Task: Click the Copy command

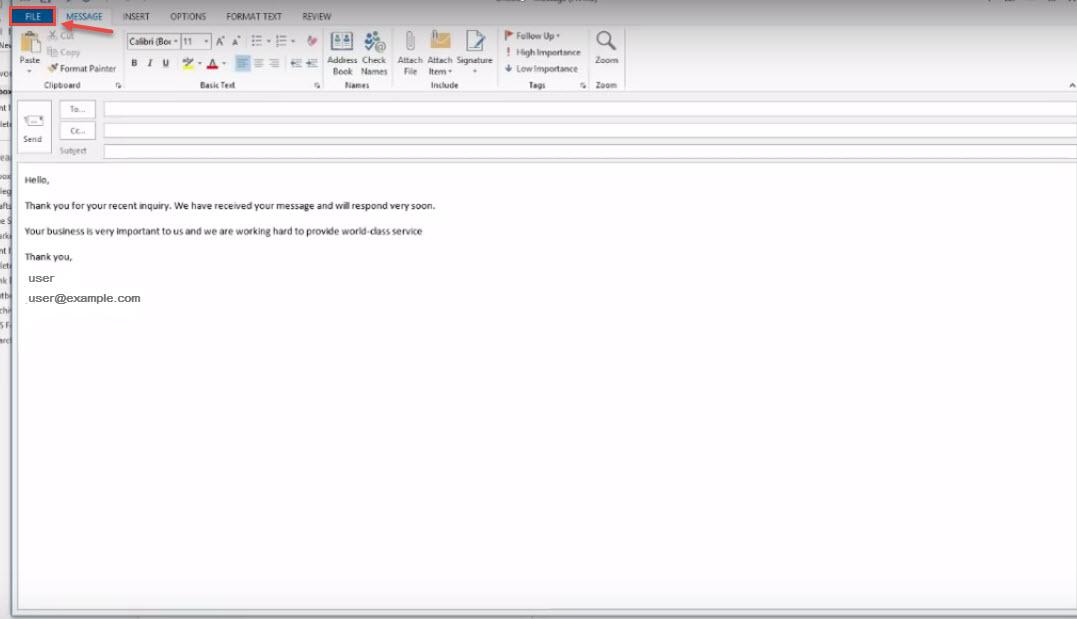Action: tap(63, 52)
